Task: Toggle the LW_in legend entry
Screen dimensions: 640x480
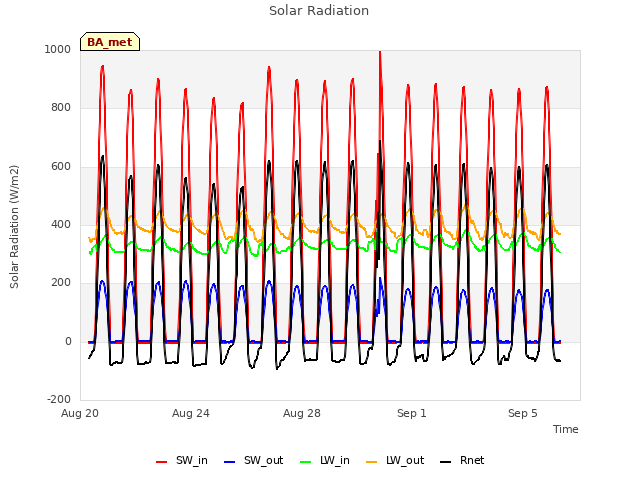Action: [325, 461]
